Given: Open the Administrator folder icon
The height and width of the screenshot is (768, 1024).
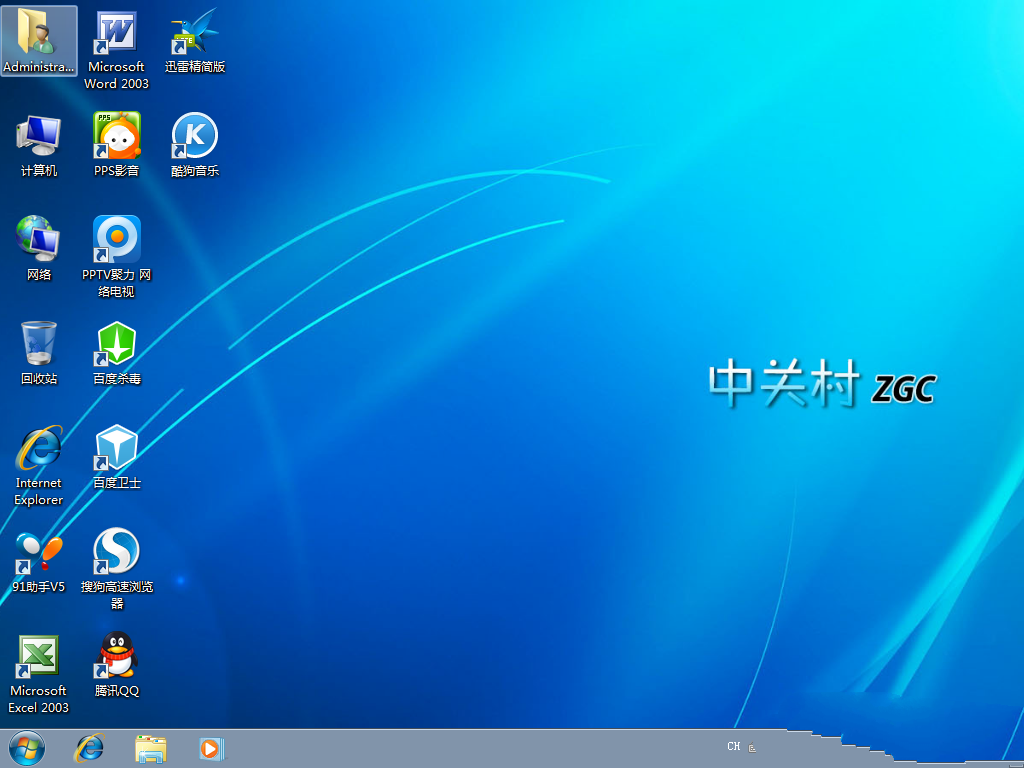Looking at the screenshot, I should point(38,40).
